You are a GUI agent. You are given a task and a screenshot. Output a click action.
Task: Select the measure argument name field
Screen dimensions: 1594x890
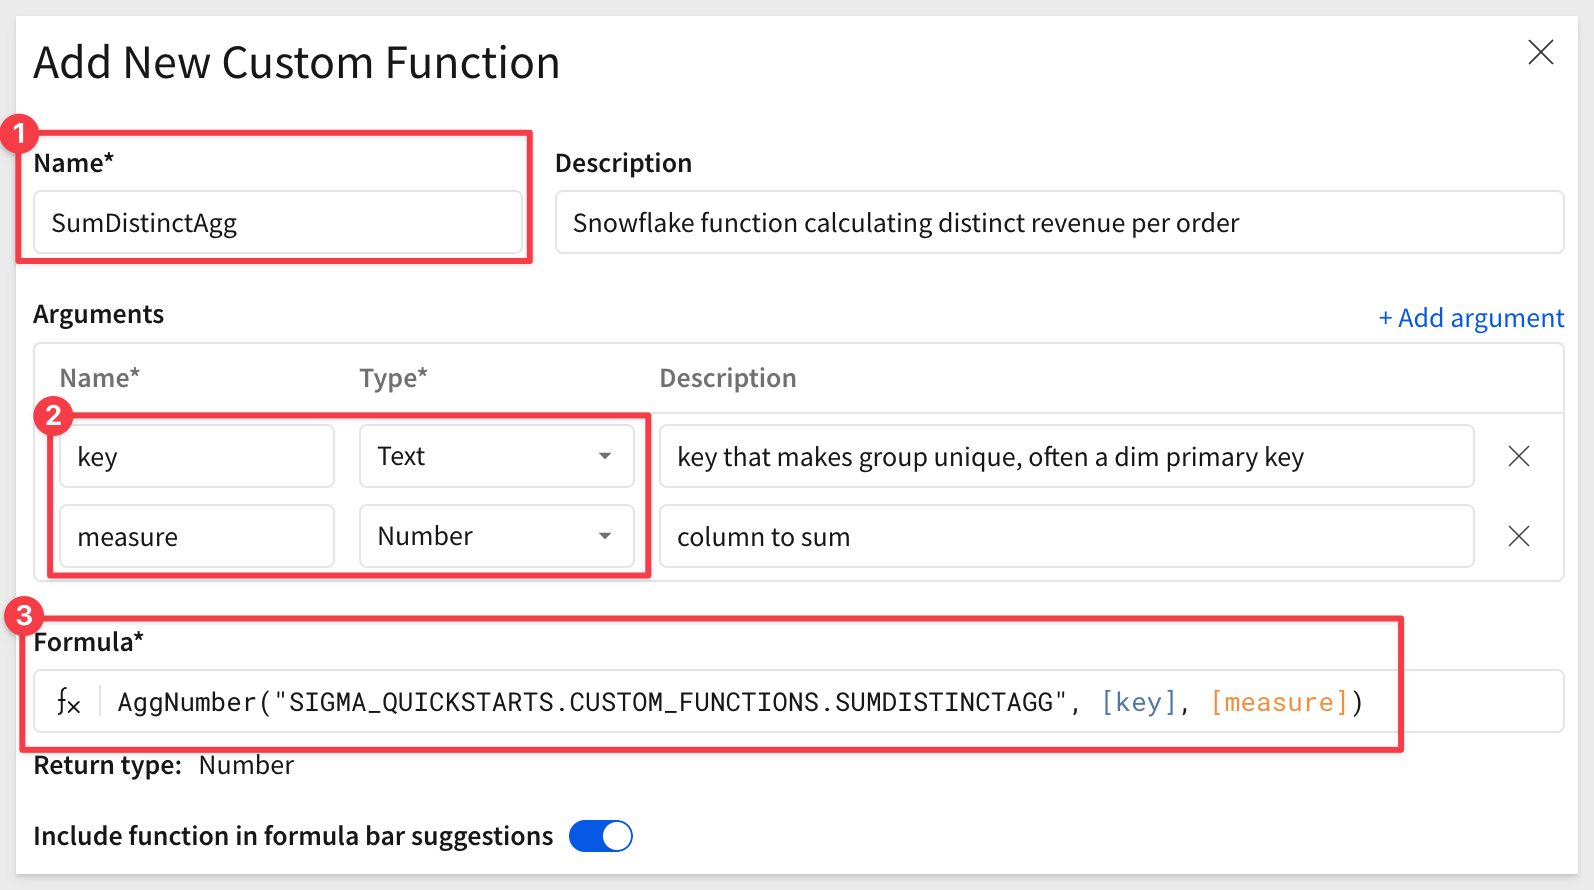click(x=196, y=537)
